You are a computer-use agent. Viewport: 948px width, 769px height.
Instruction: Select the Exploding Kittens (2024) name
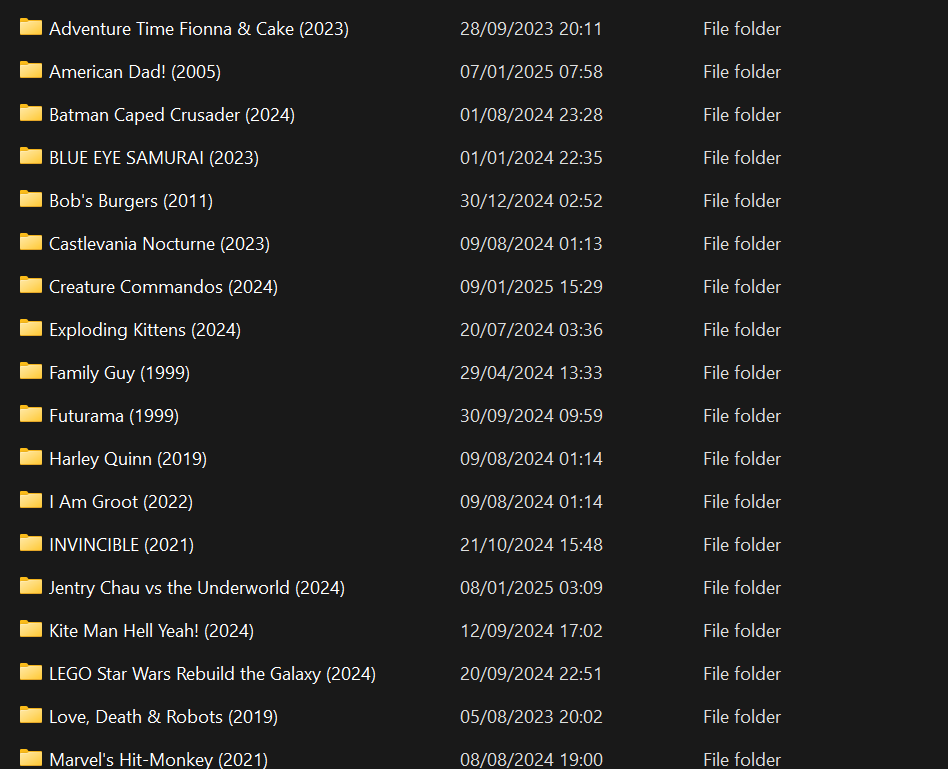(x=145, y=329)
